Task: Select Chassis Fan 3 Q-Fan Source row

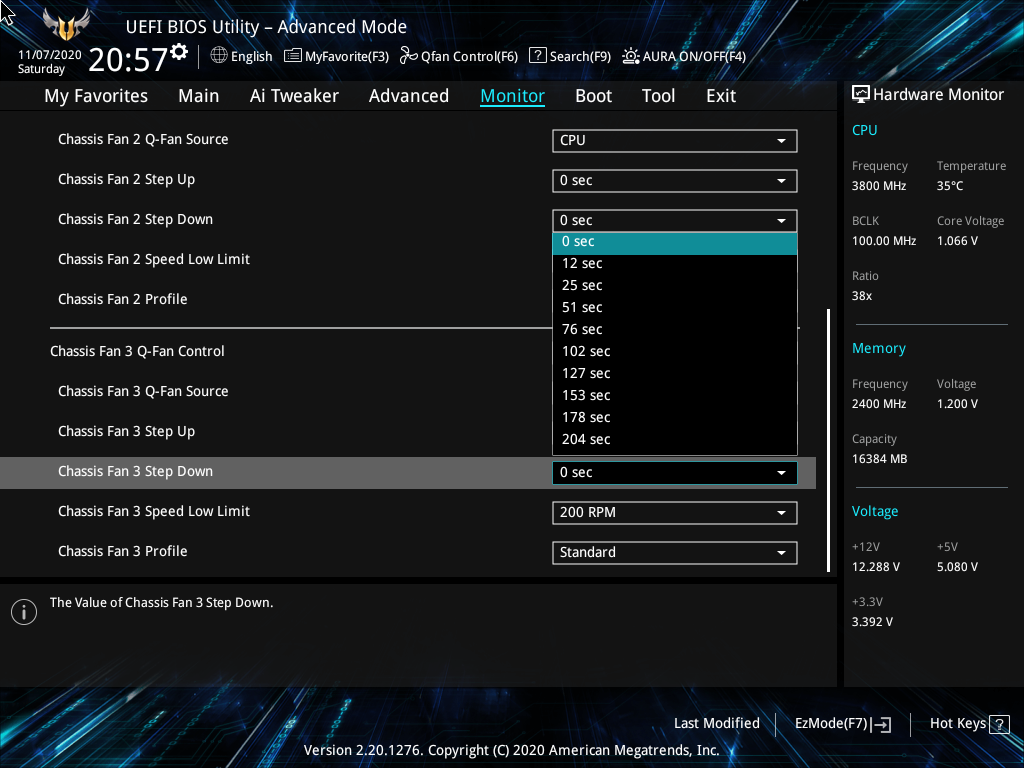Action: tap(143, 392)
